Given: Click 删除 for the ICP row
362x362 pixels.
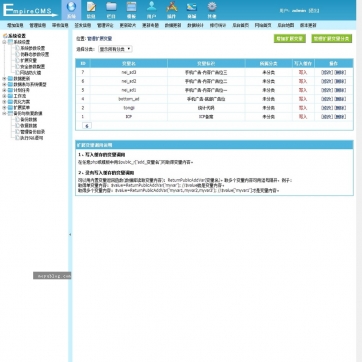Looking at the screenshot, I should (x=340, y=117).
